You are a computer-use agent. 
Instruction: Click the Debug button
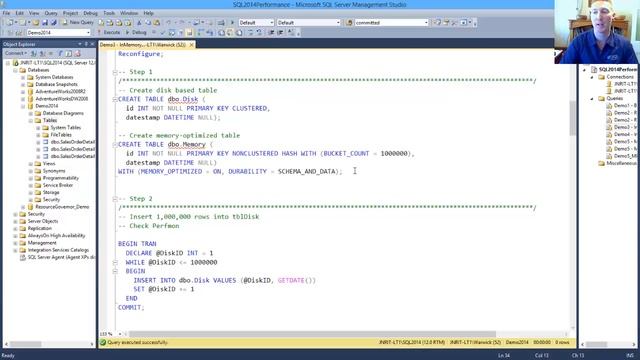[x=136, y=32]
